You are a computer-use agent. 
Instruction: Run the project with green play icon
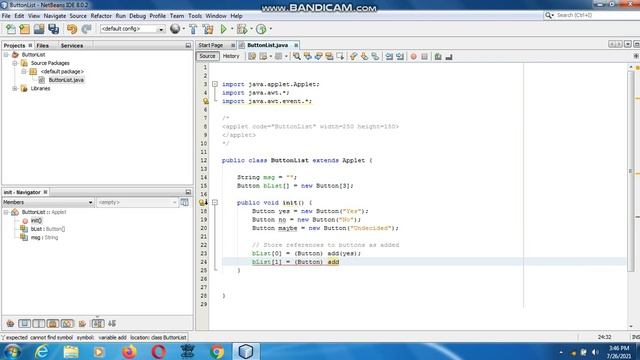pyautogui.click(x=223, y=29)
